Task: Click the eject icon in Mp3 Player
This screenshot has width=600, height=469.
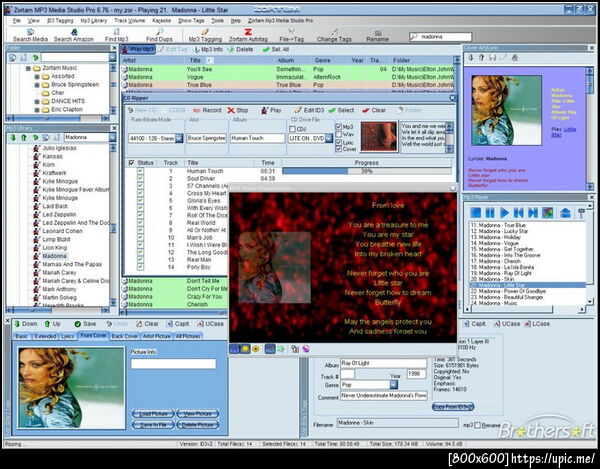Action: click(x=565, y=213)
